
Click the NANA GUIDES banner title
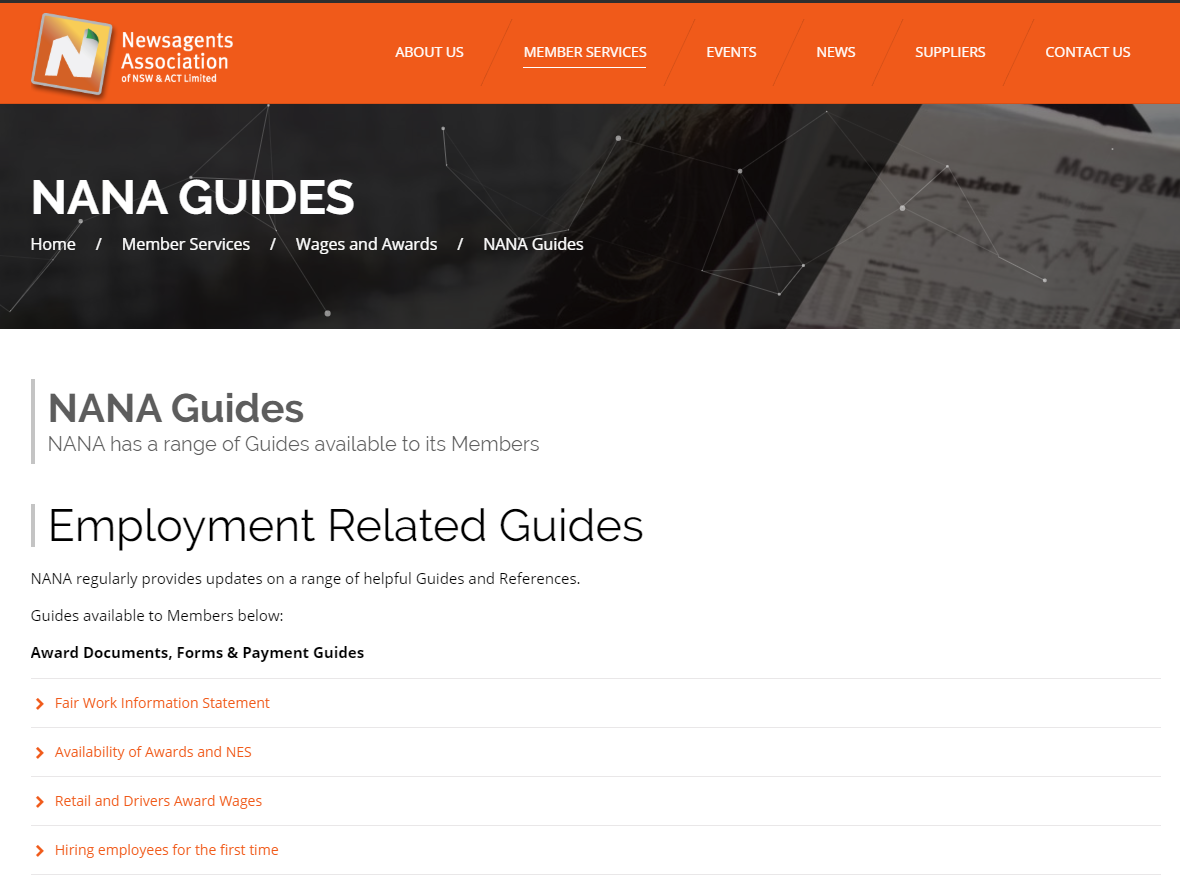click(x=193, y=197)
